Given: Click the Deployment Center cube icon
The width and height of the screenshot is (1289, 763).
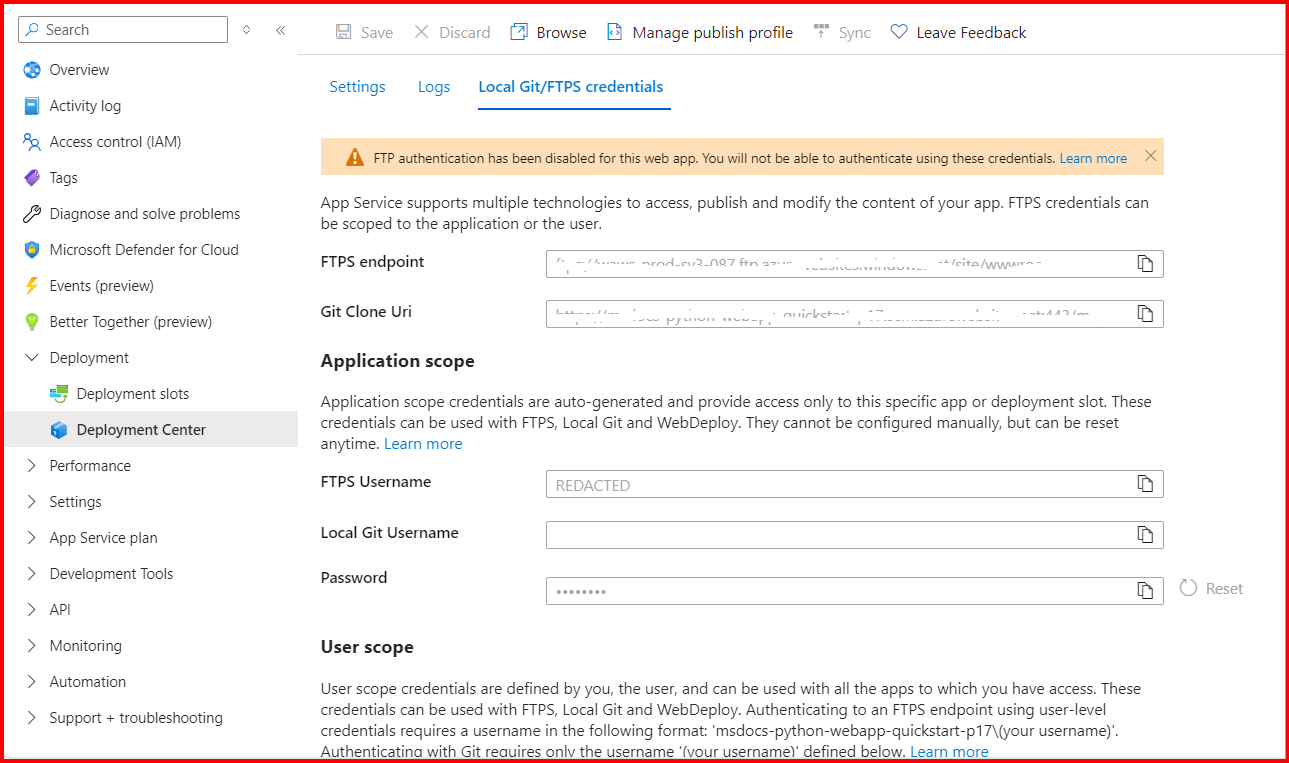Looking at the screenshot, I should point(59,430).
